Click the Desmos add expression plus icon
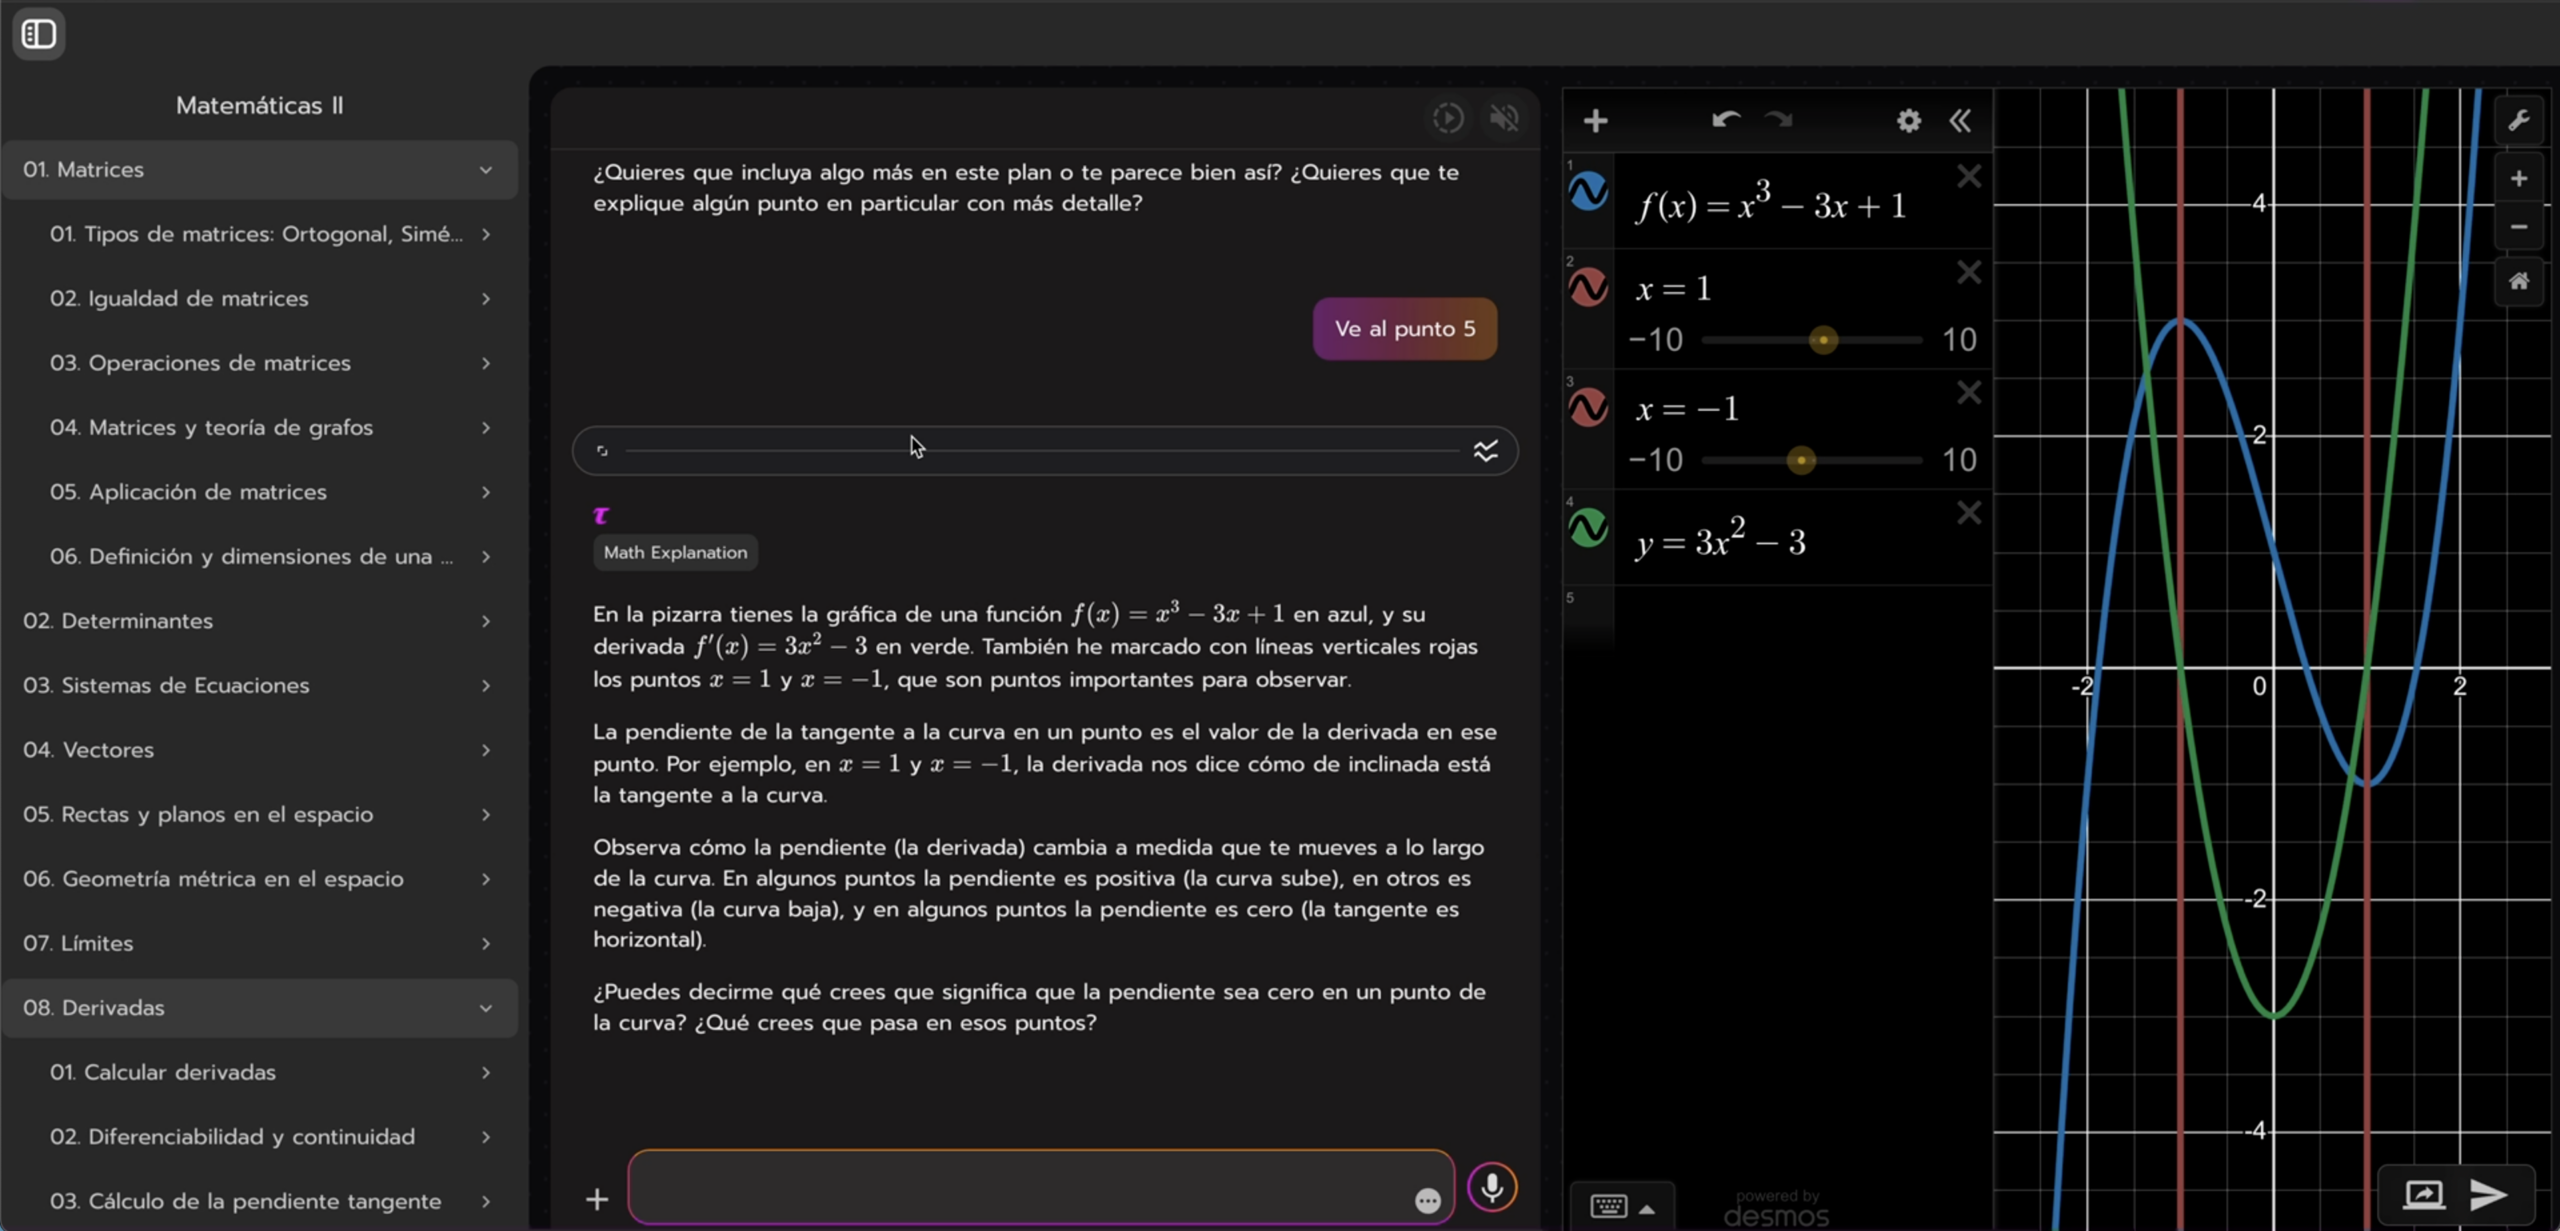This screenshot has width=2560, height=1231. (1595, 121)
